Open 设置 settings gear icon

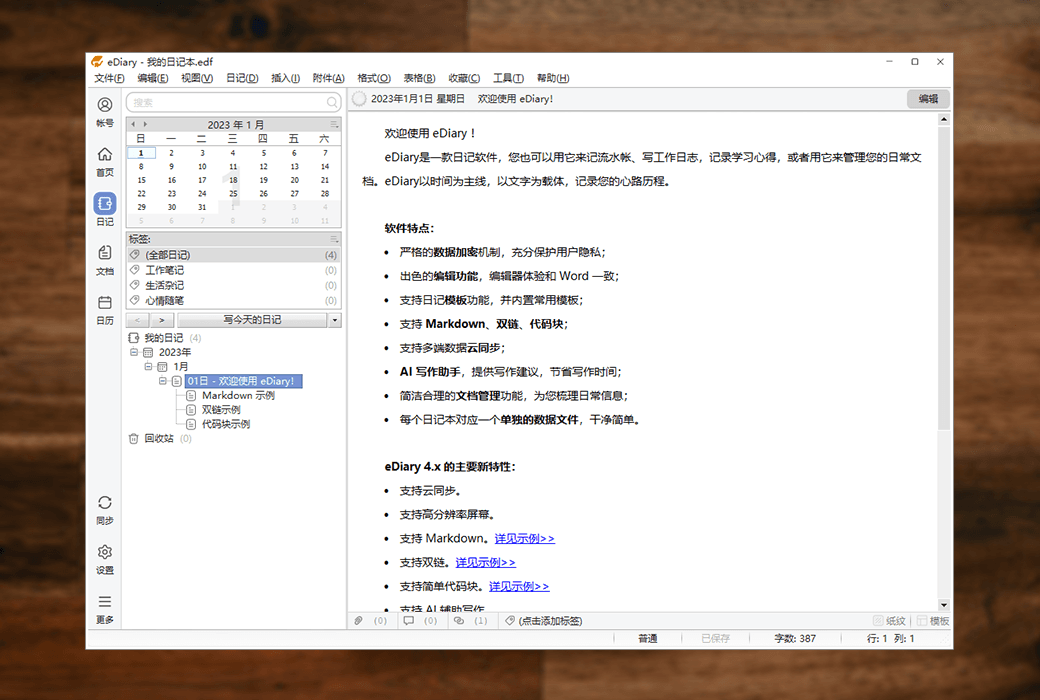pos(105,552)
